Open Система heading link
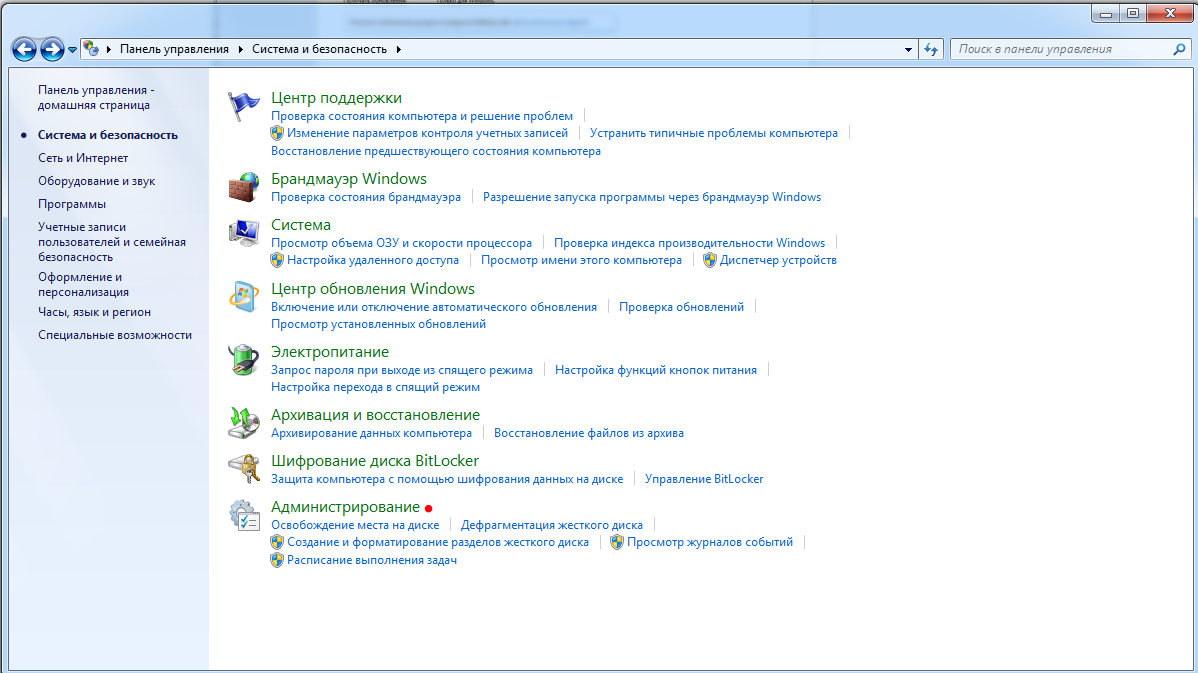This screenshot has height=673, width=1198. [x=301, y=225]
